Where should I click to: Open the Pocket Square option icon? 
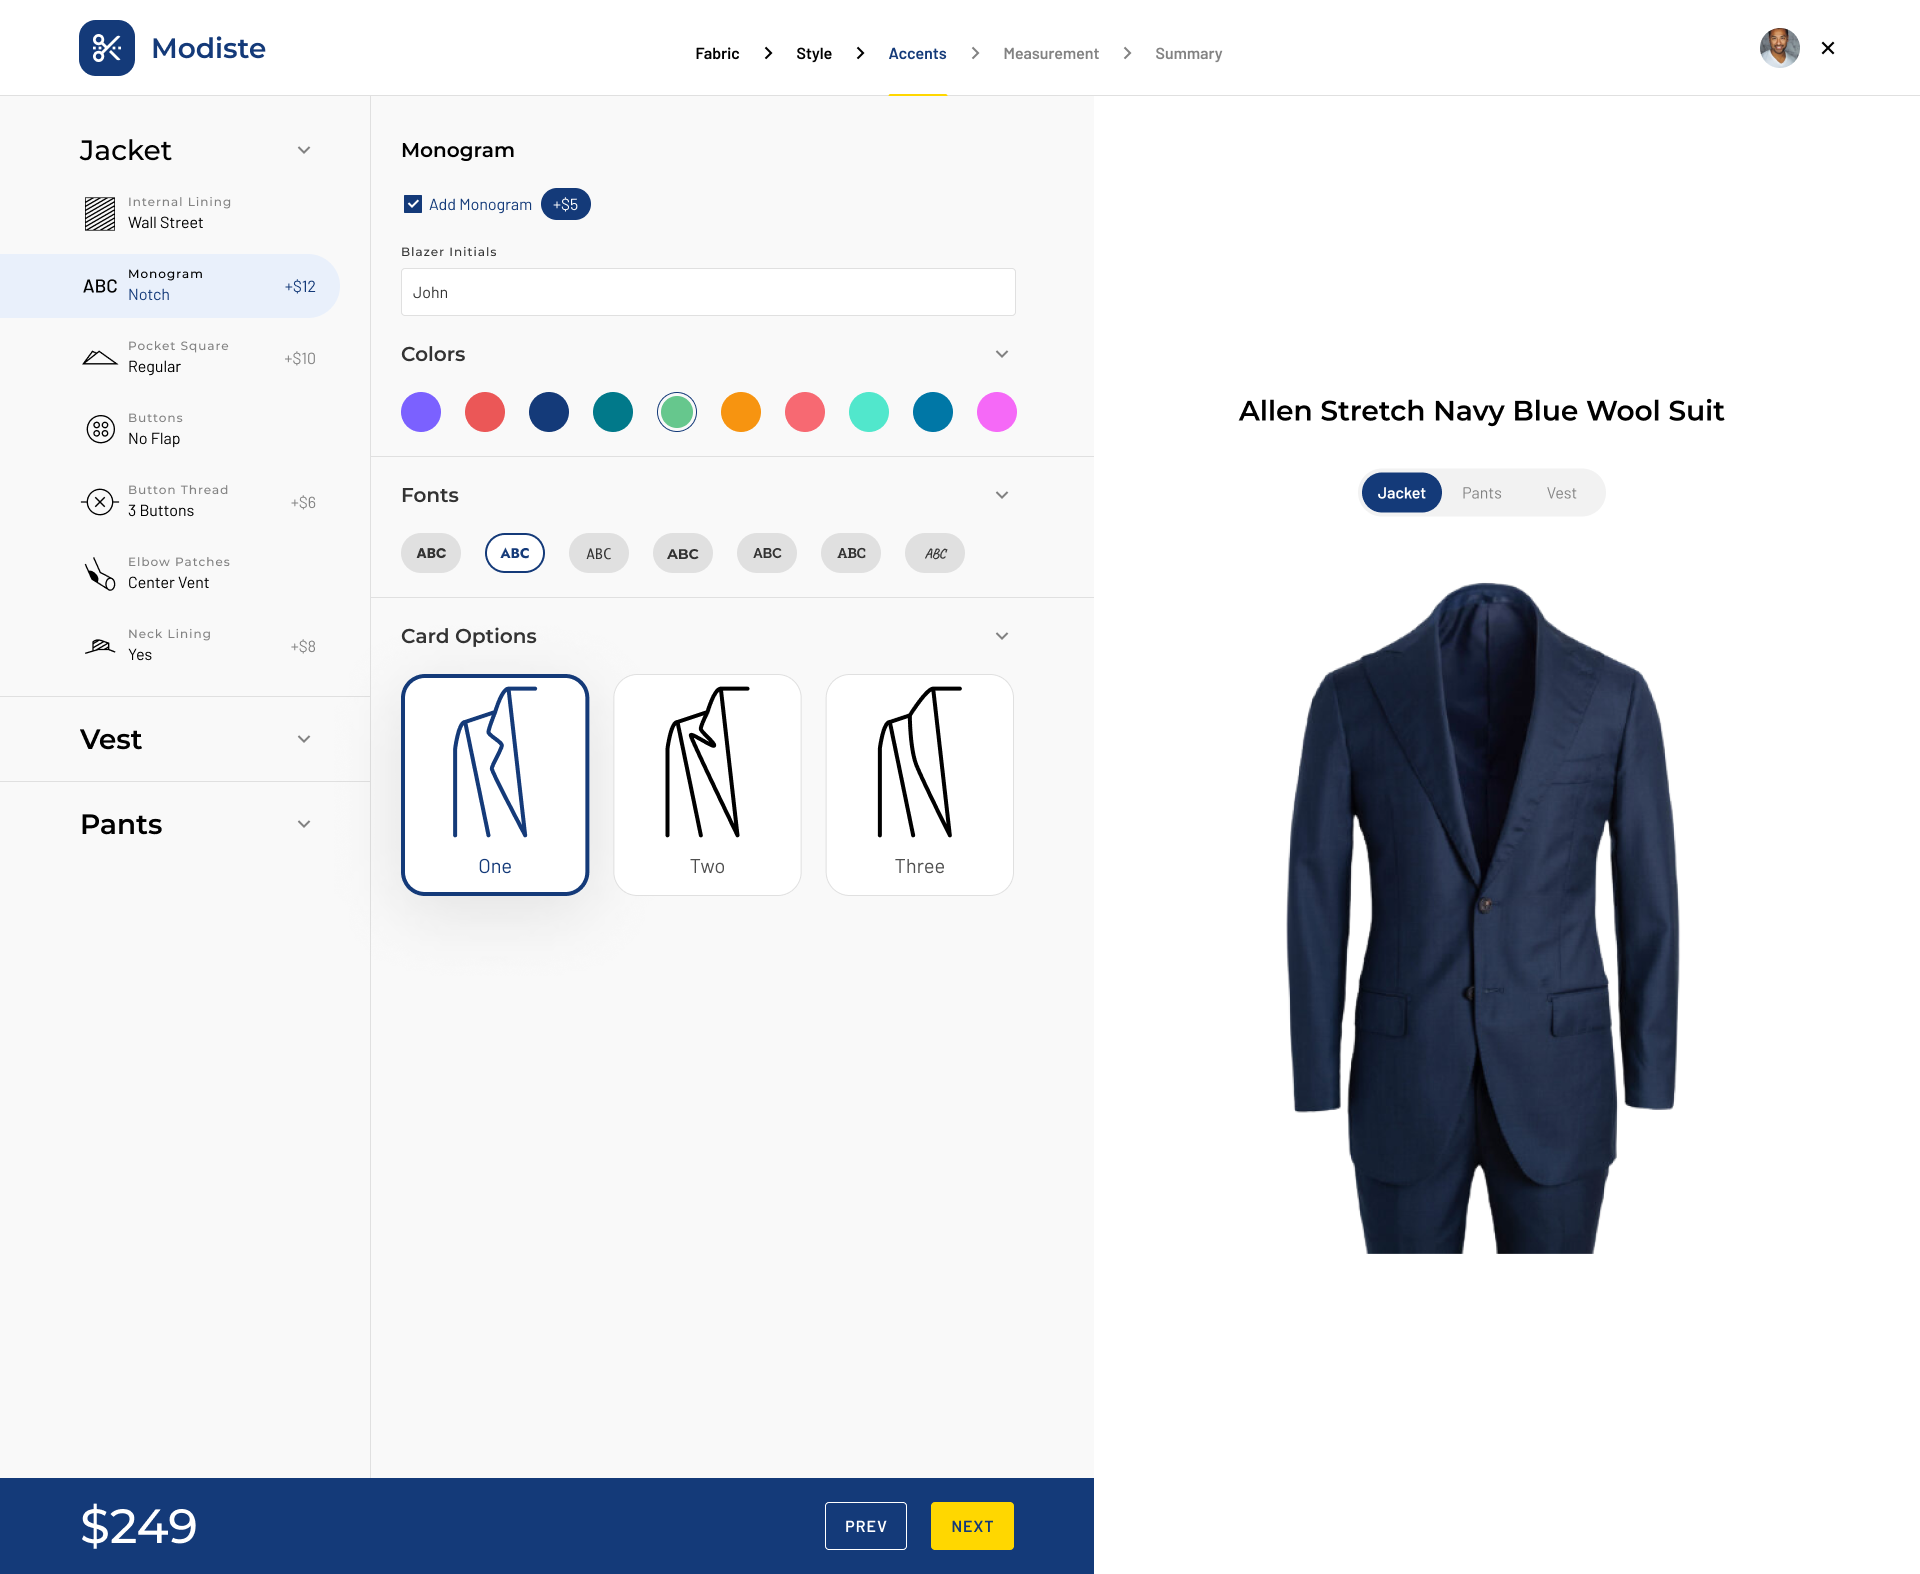point(100,358)
